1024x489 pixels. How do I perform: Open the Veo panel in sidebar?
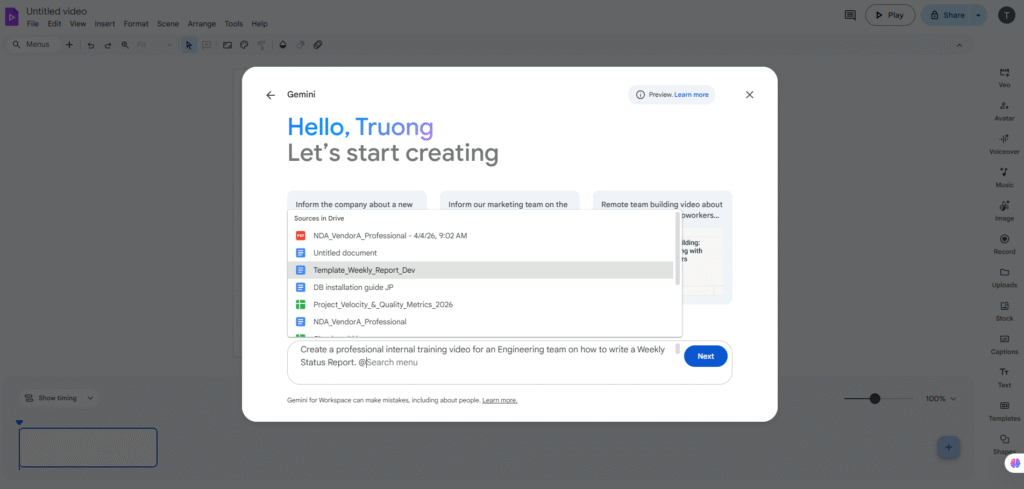1004,76
